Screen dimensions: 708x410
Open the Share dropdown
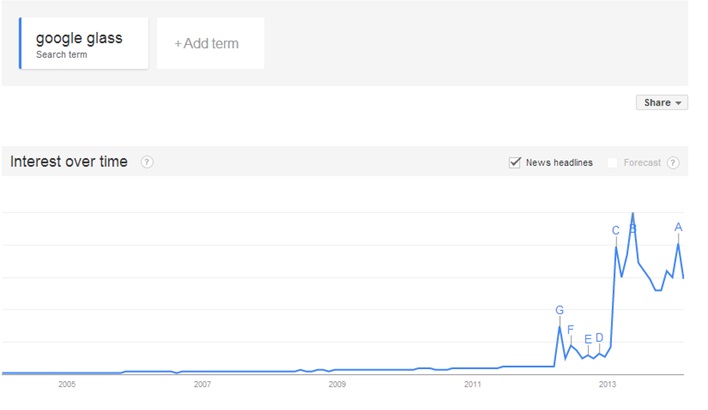662,102
